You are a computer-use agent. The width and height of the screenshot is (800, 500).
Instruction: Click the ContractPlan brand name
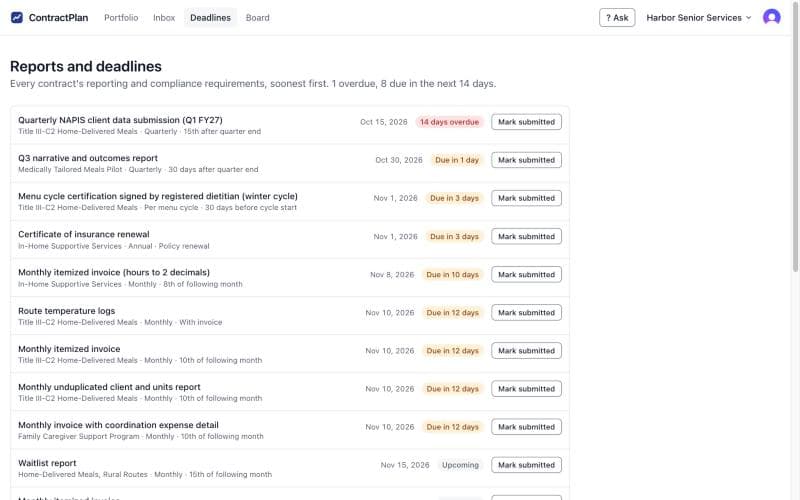58,17
